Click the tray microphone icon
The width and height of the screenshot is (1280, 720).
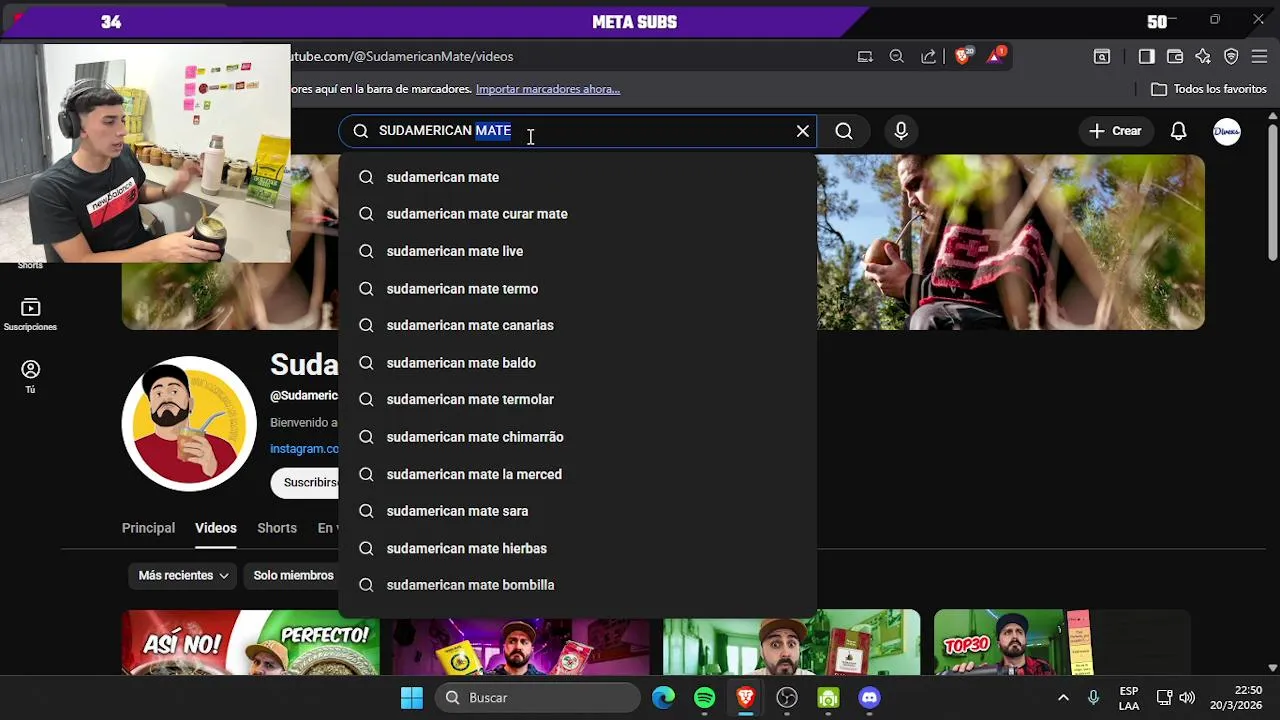1093,698
